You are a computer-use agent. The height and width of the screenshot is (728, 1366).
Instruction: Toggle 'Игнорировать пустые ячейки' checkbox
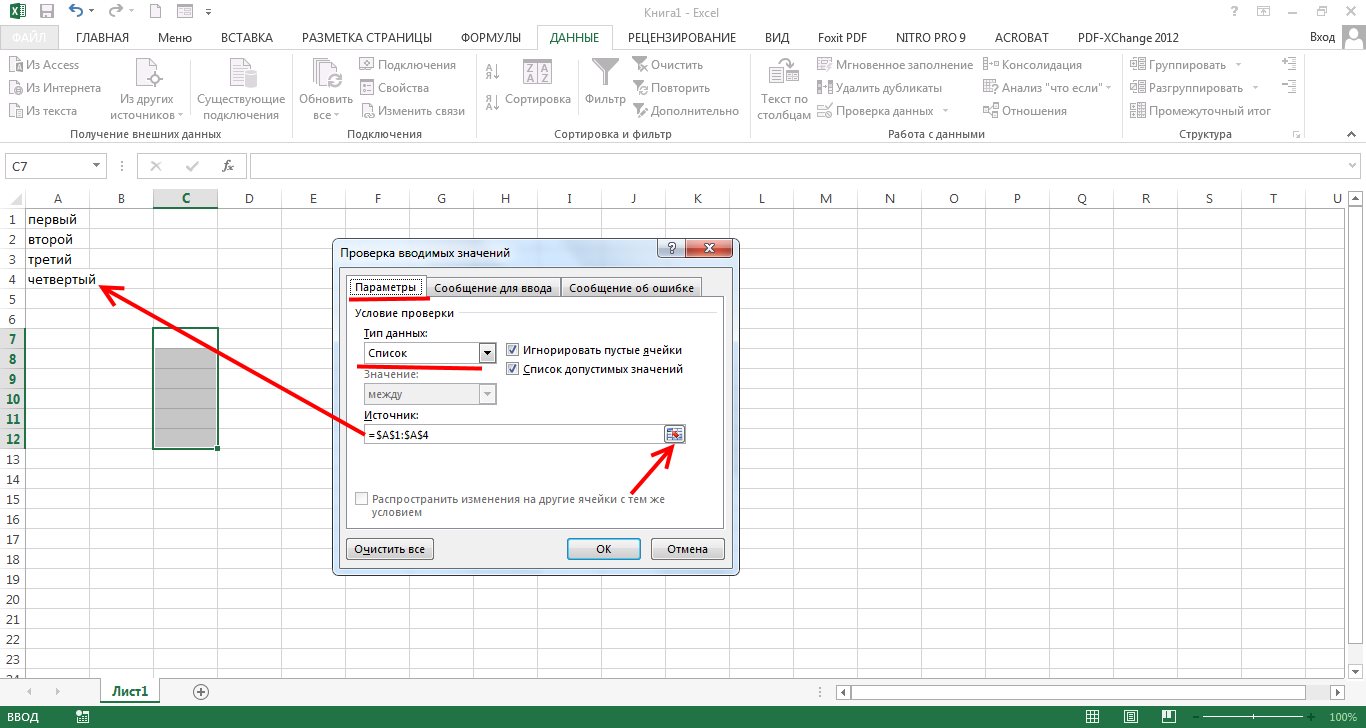pos(513,350)
